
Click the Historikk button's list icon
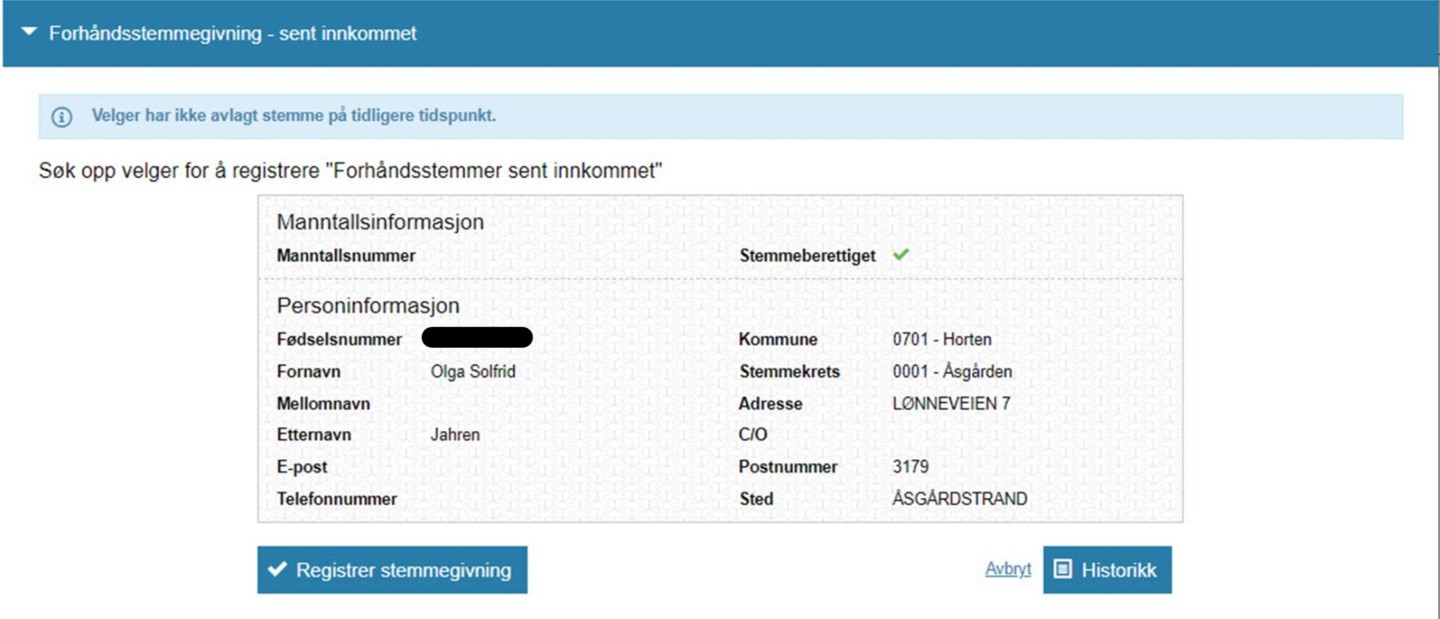pos(1063,570)
